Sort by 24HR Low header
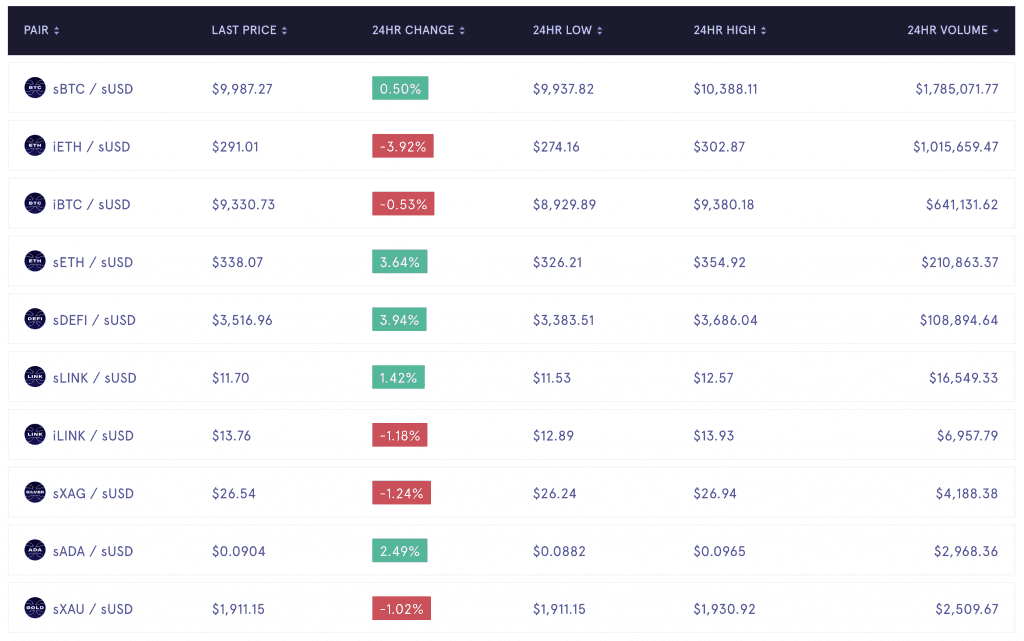This screenshot has width=1024, height=641. click(x=567, y=31)
